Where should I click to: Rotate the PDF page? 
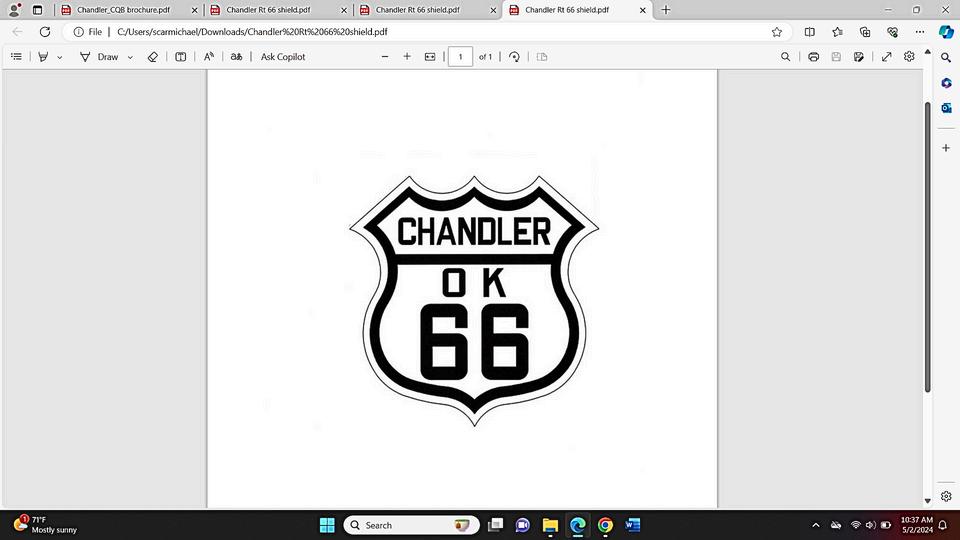pos(514,56)
